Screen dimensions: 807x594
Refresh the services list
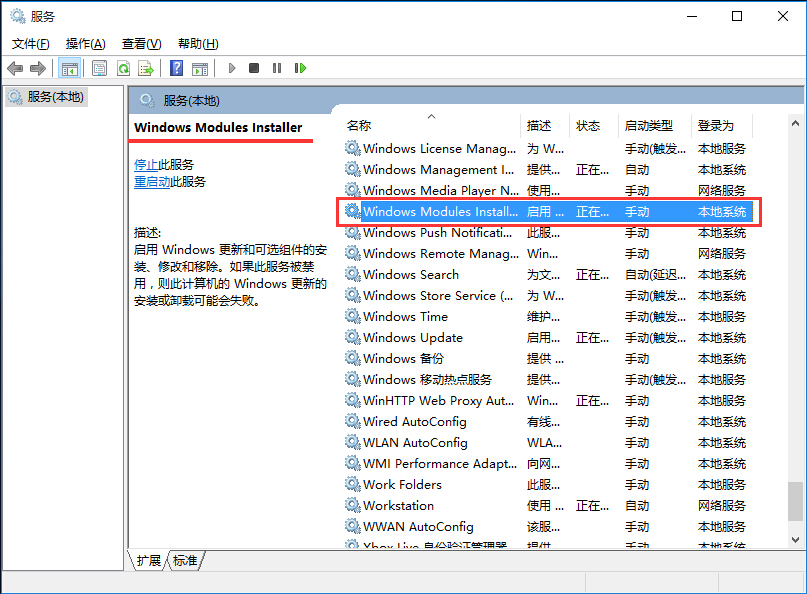coord(122,67)
